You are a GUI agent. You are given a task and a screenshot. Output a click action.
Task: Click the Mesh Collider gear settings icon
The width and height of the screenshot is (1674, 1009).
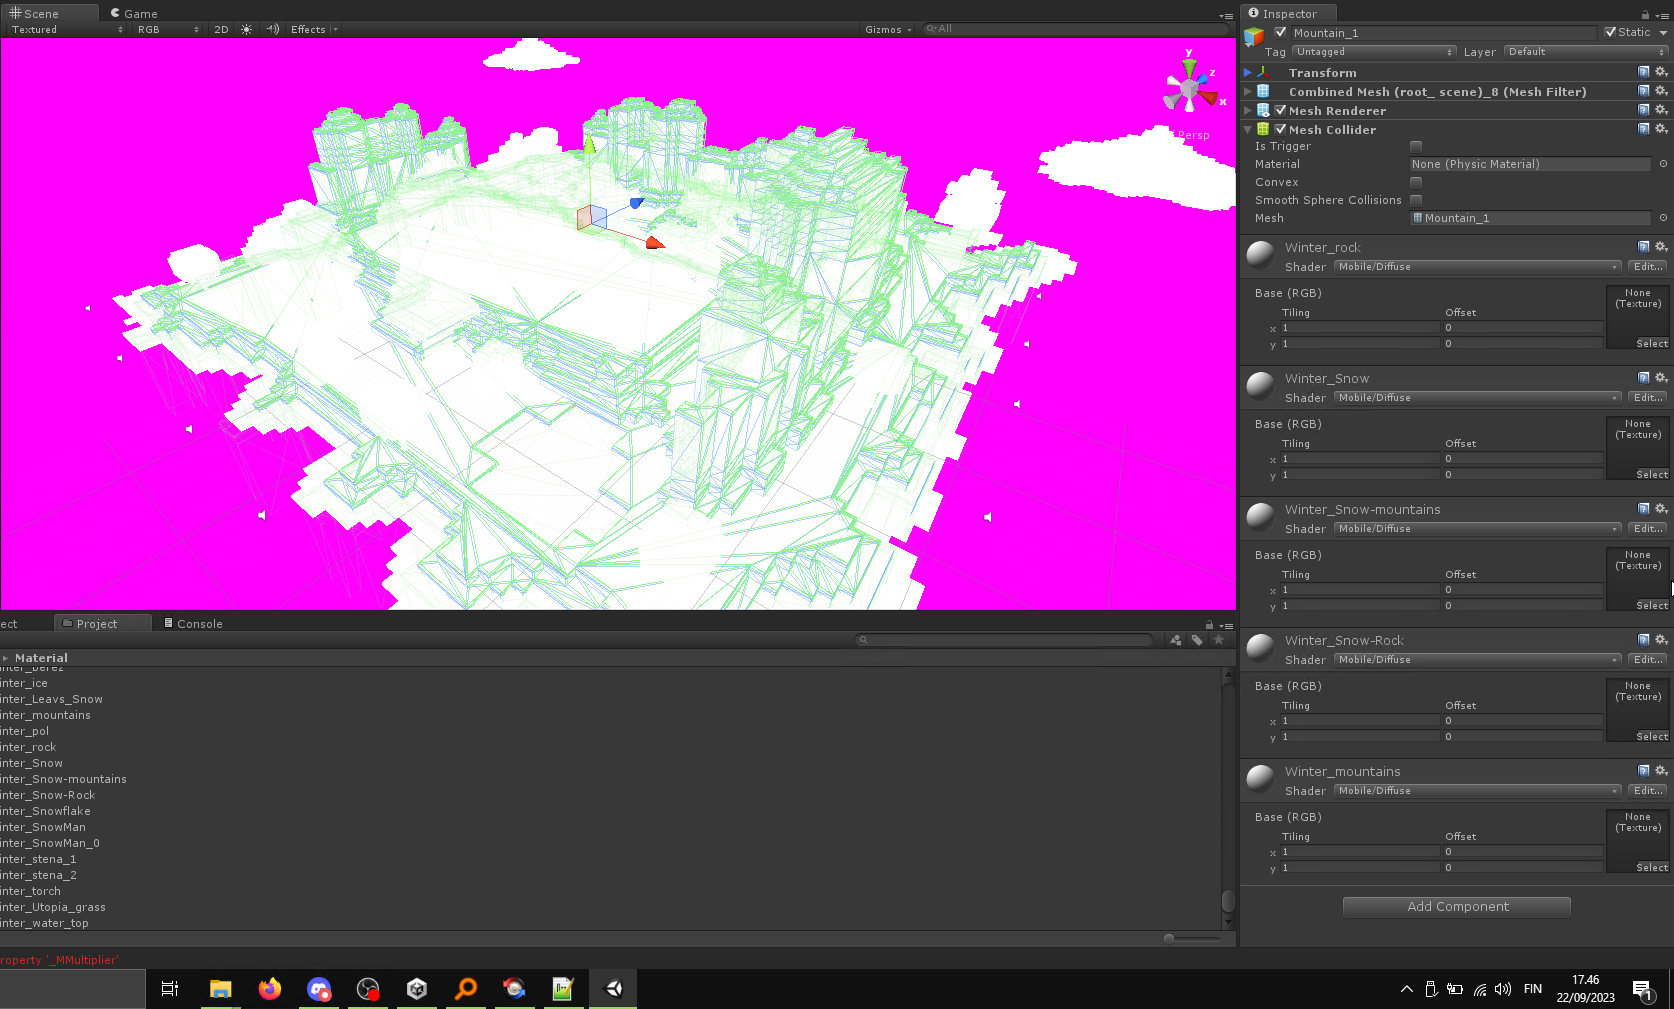[1661, 128]
